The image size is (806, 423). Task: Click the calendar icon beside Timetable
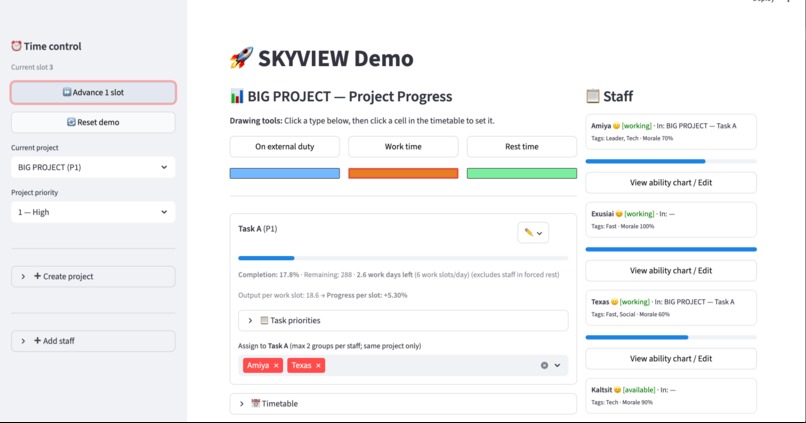(x=255, y=403)
